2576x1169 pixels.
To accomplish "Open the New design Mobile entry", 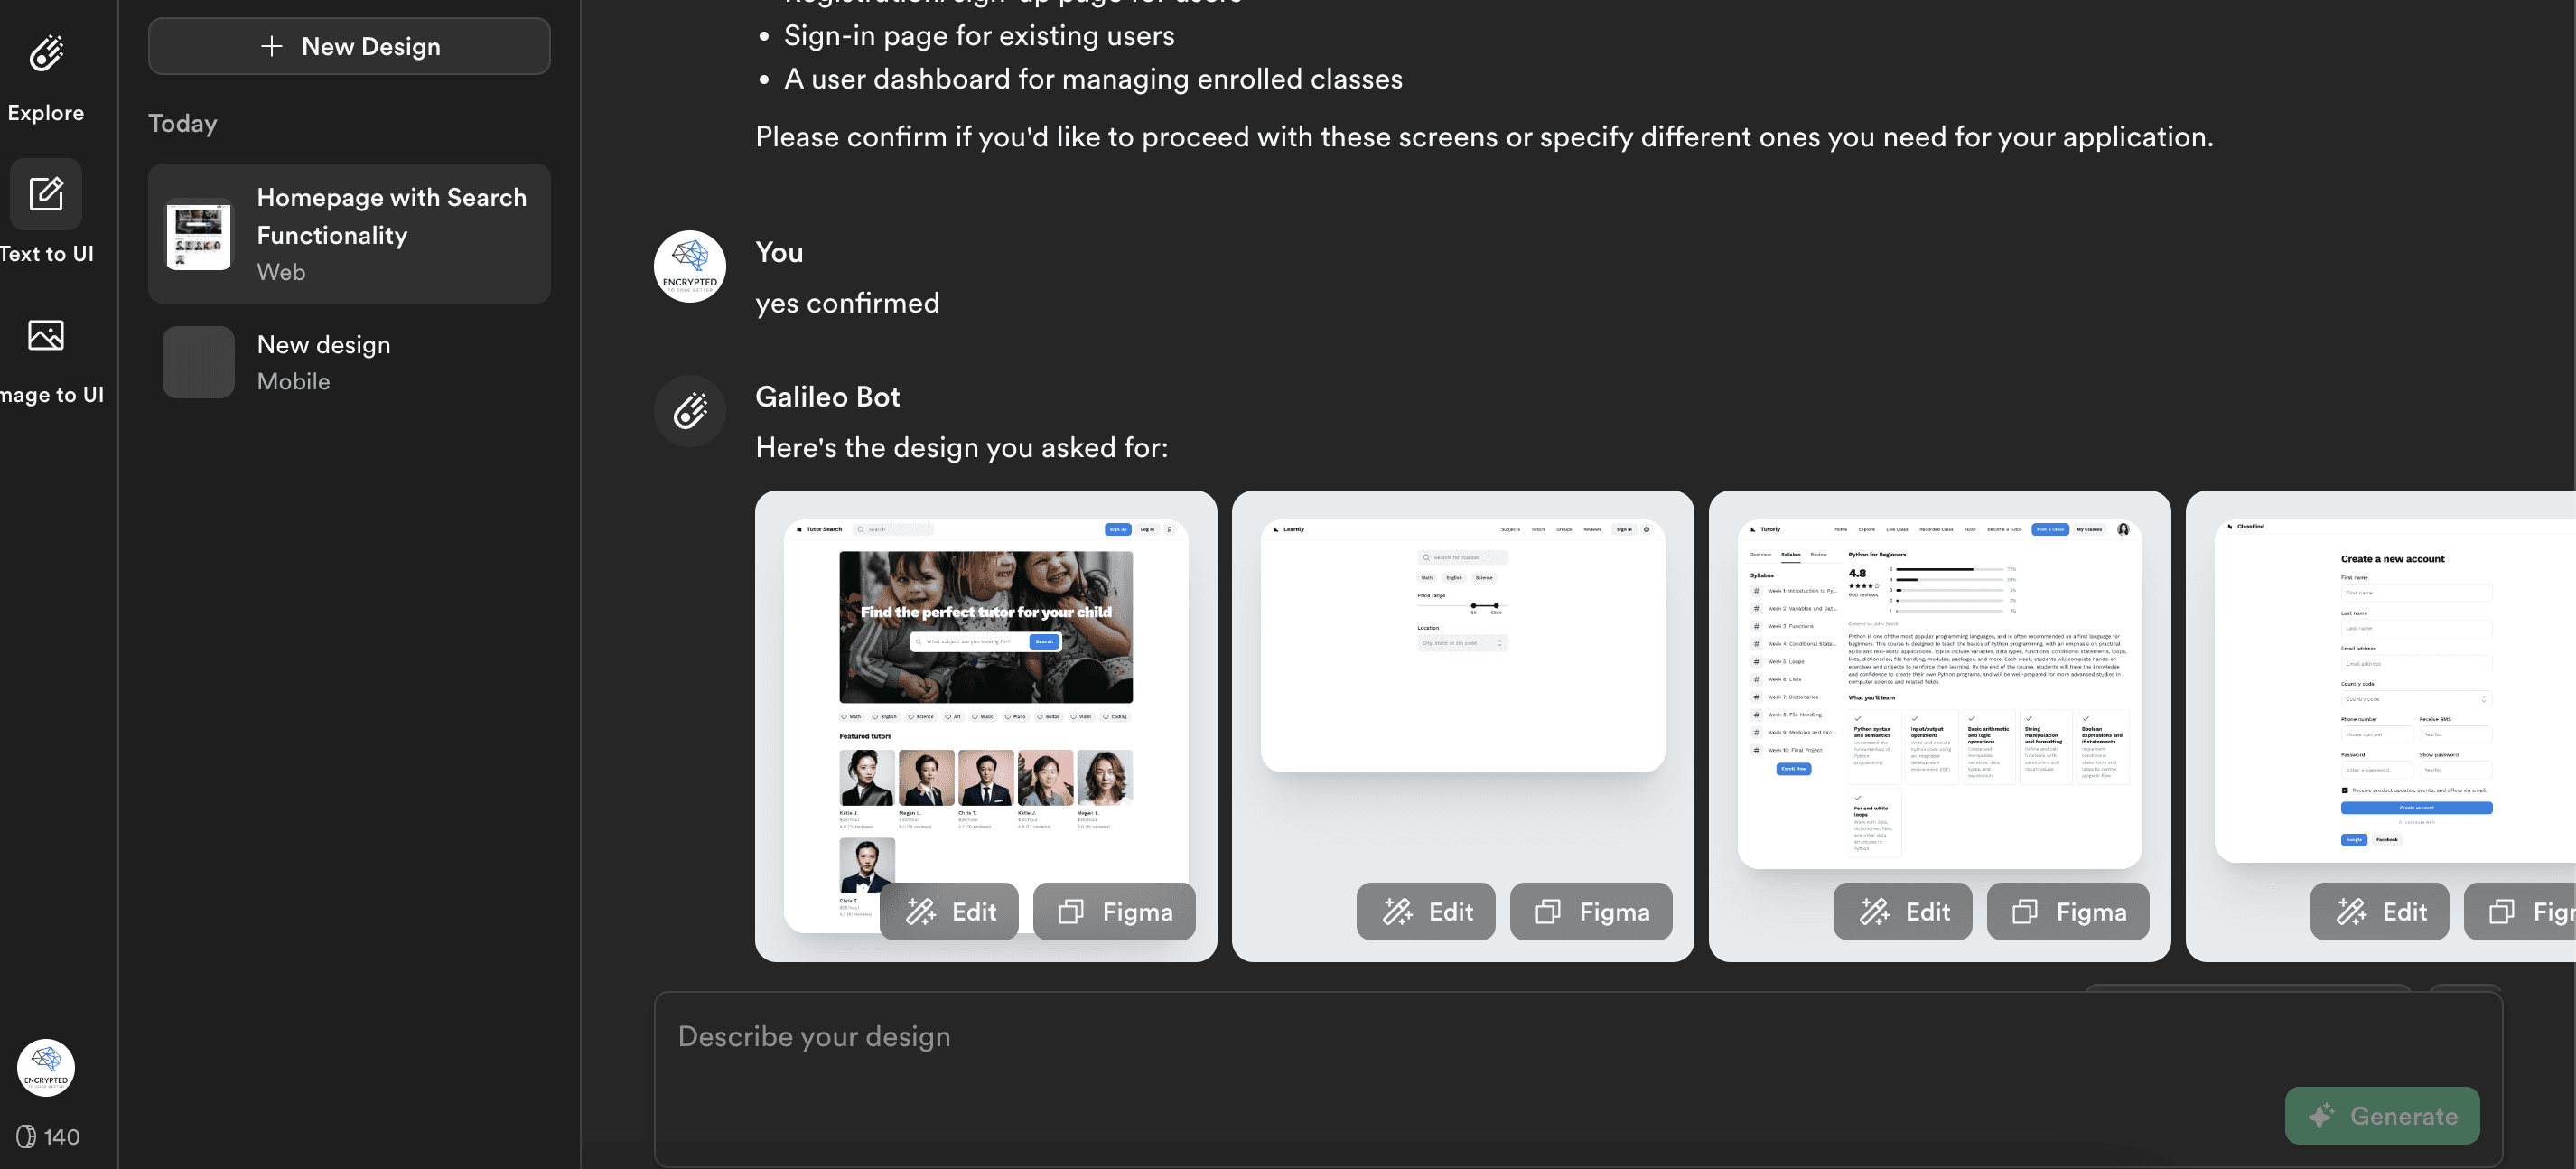I will click(x=349, y=362).
